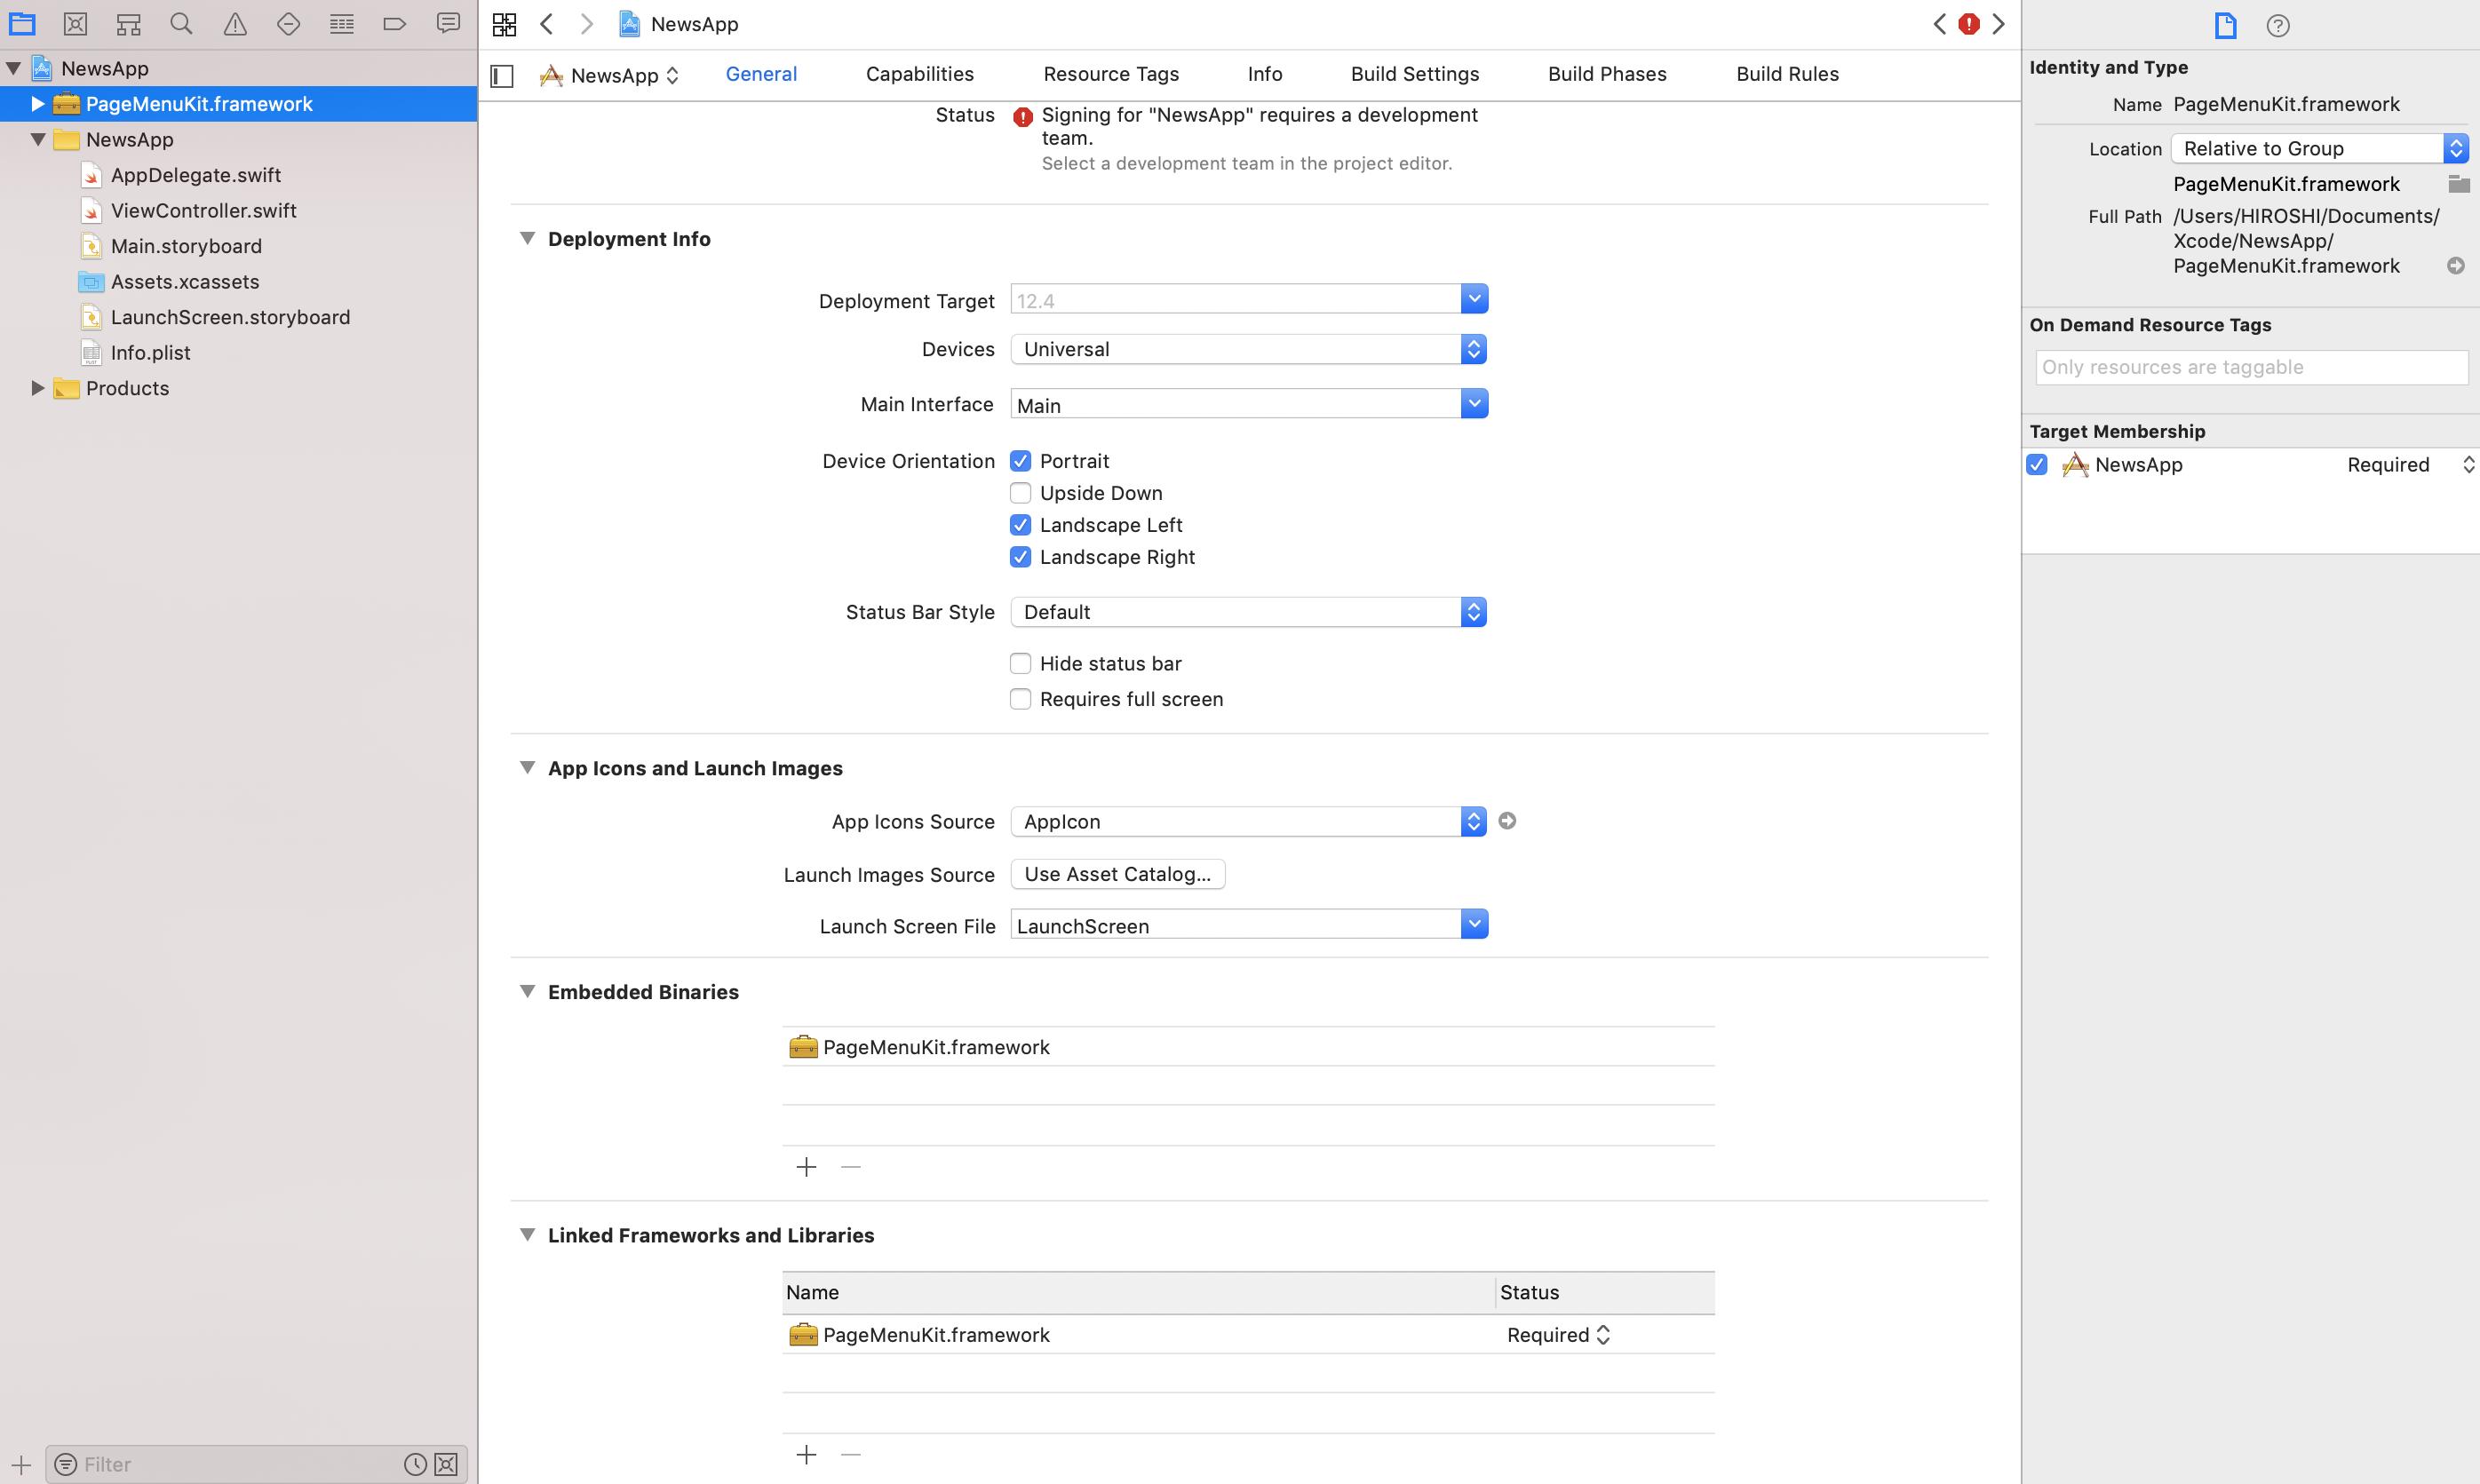Open the Issue navigator warning icon
Viewport: 2480px width, 1484px height.
(x=235, y=24)
